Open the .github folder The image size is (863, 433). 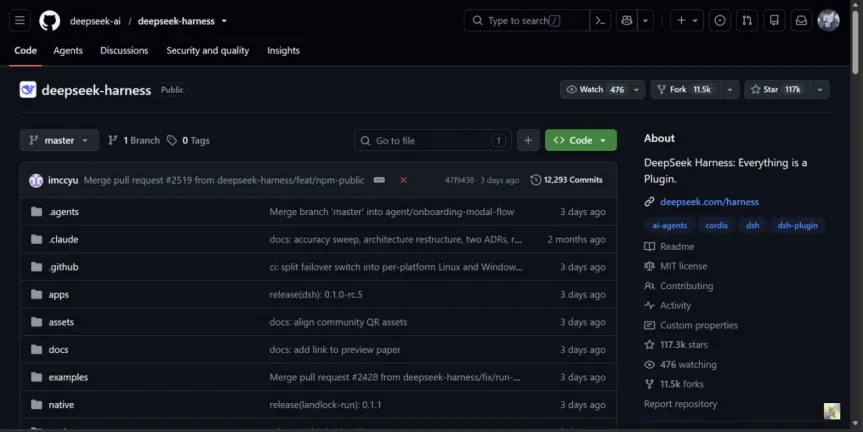(x=63, y=267)
